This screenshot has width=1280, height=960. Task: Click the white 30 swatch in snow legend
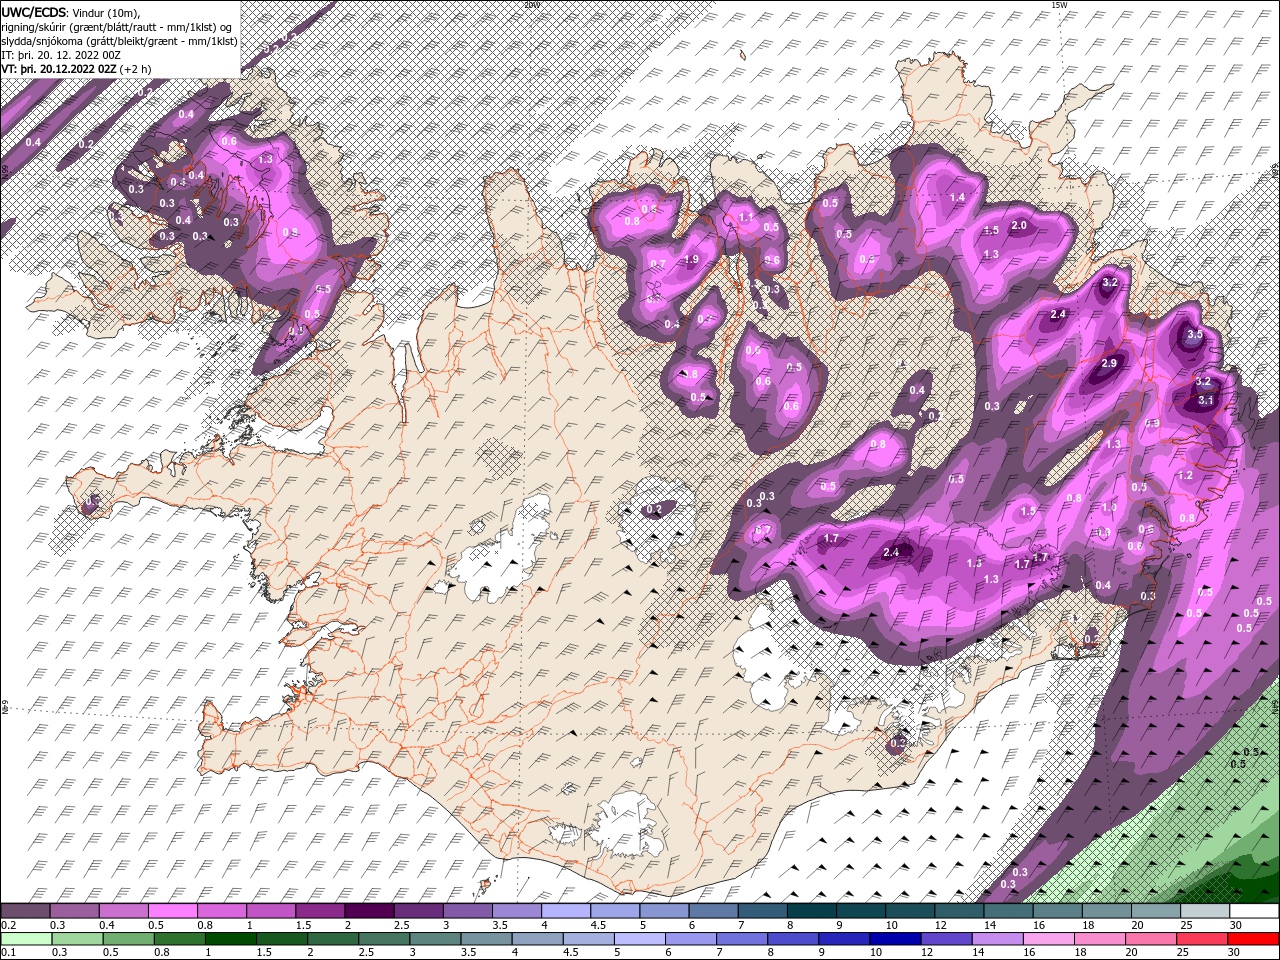1253,910
